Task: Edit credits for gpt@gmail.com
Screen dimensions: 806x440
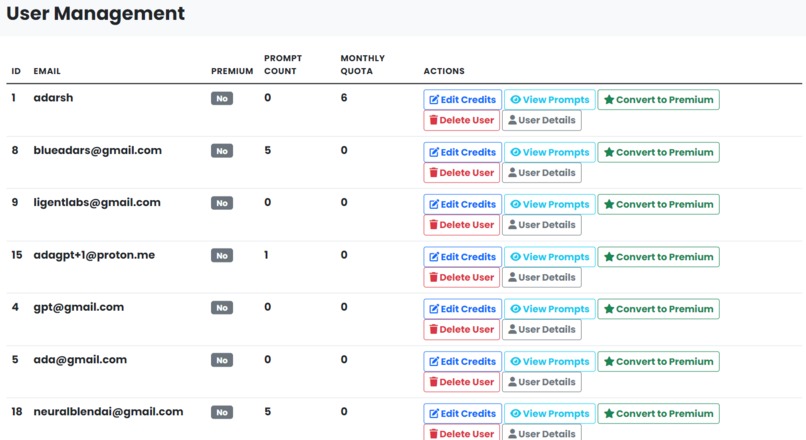Action: [x=463, y=309]
